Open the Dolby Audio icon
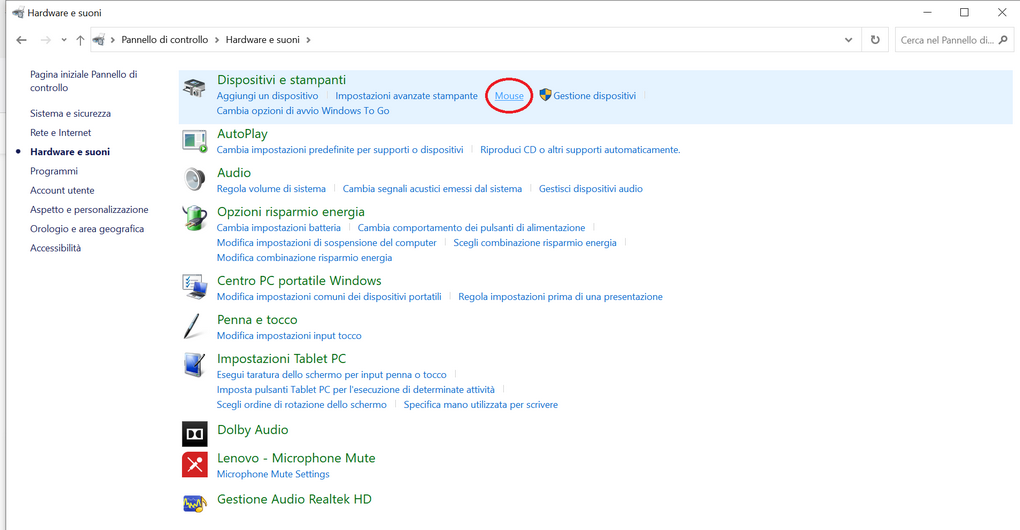Image resolution: width=1020 pixels, height=530 pixels. 195,434
